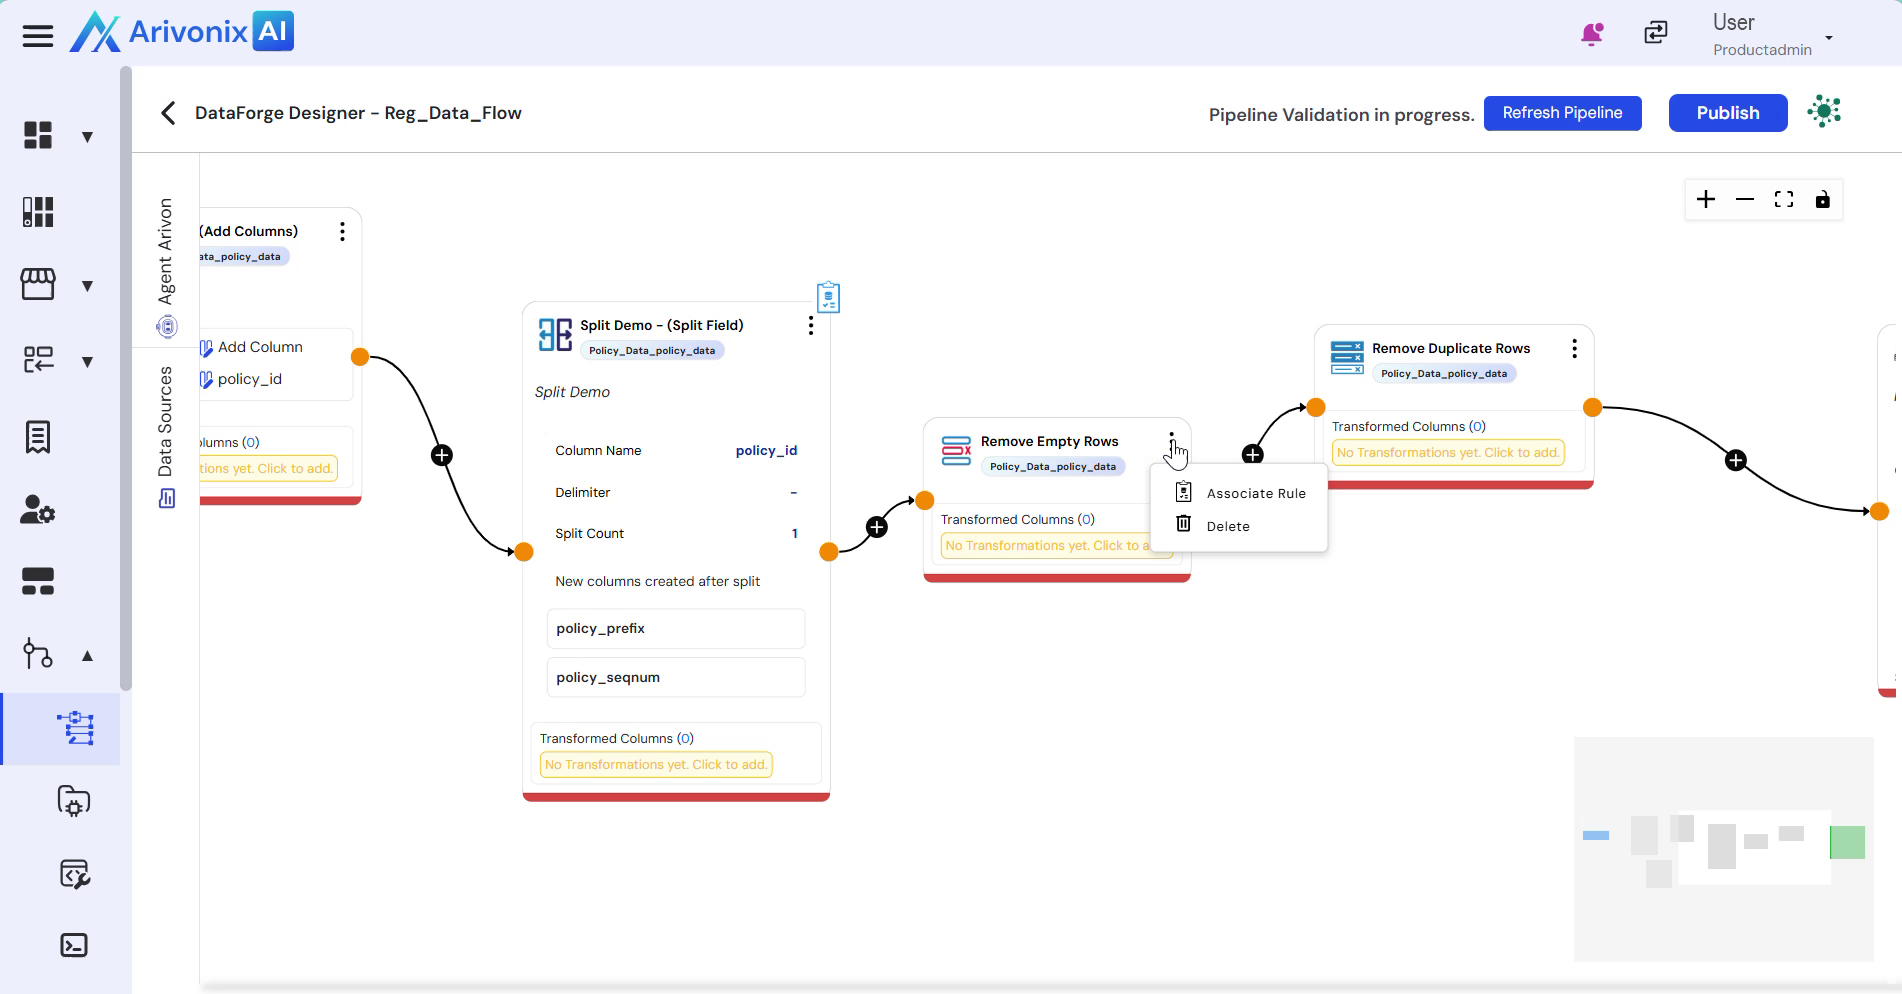Open Split Demo node three-dot menu

[811, 326]
